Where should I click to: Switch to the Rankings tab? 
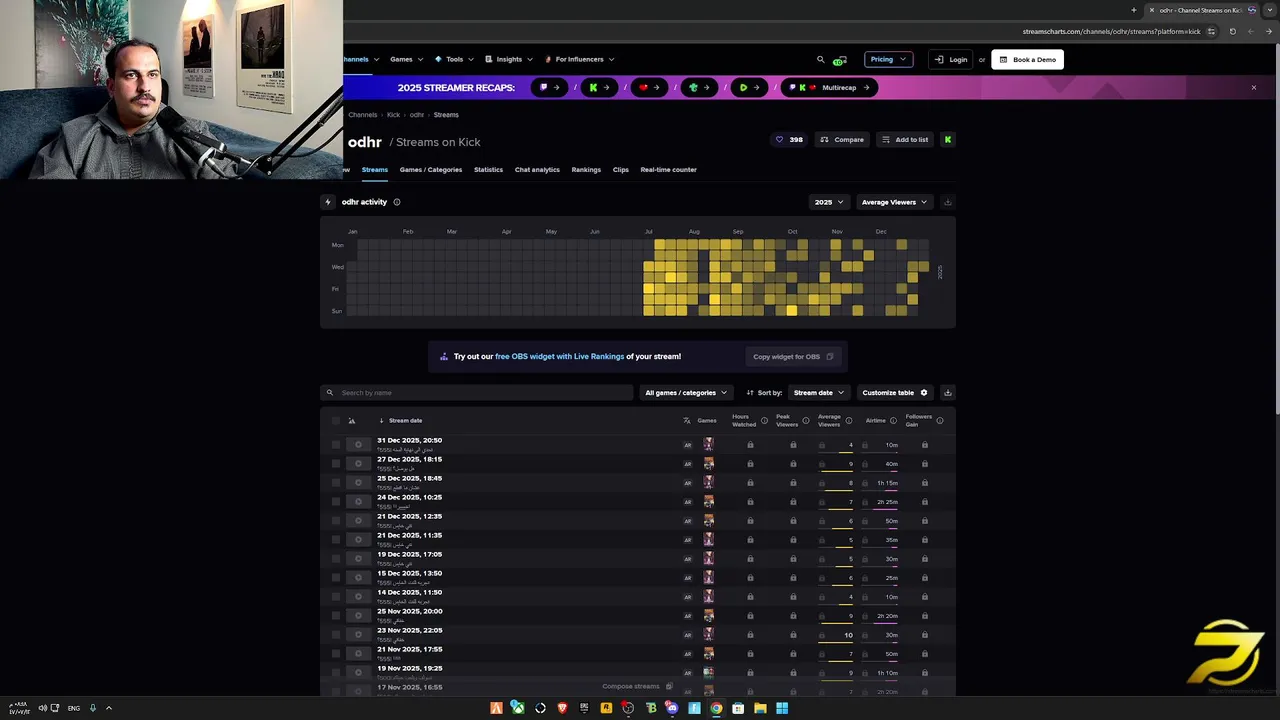pyautogui.click(x=586, y=170)
